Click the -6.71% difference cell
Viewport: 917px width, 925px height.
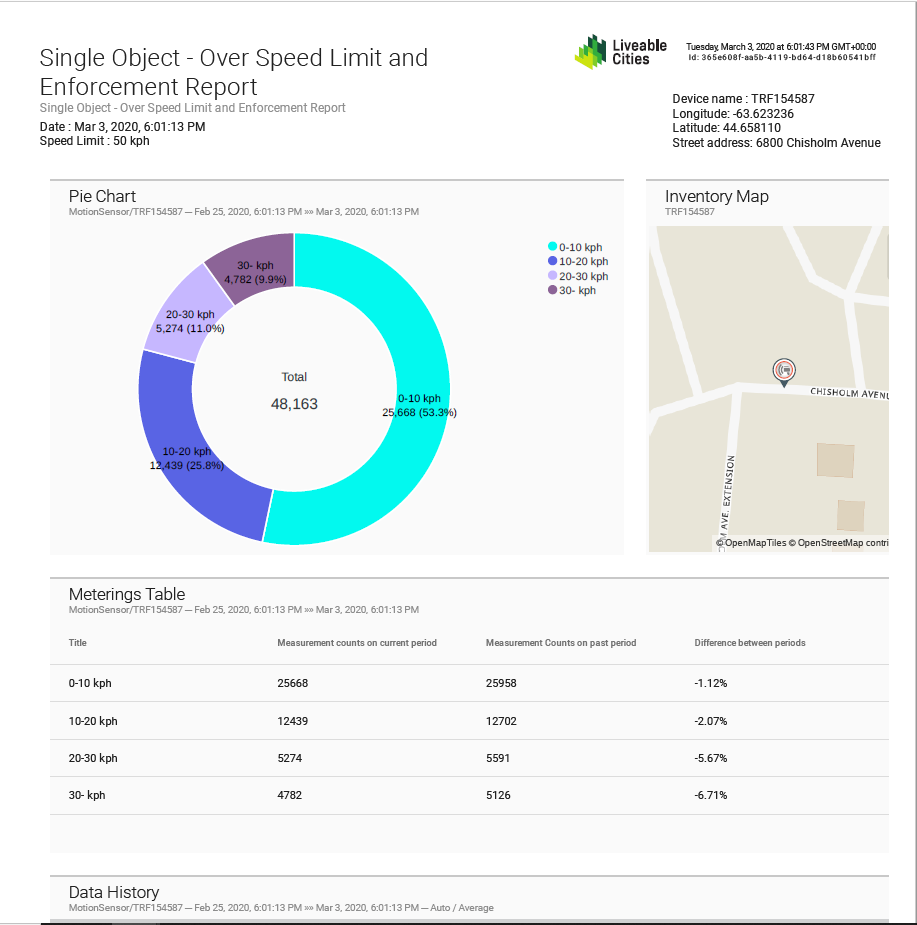tap(710, 795)
